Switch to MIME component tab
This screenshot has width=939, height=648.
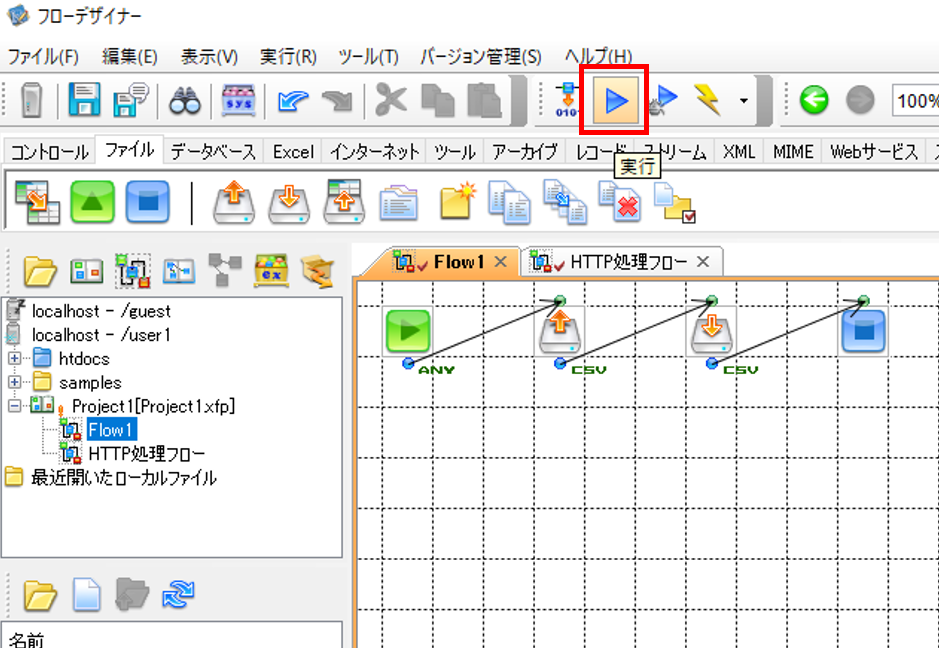(x=792, y=152)
